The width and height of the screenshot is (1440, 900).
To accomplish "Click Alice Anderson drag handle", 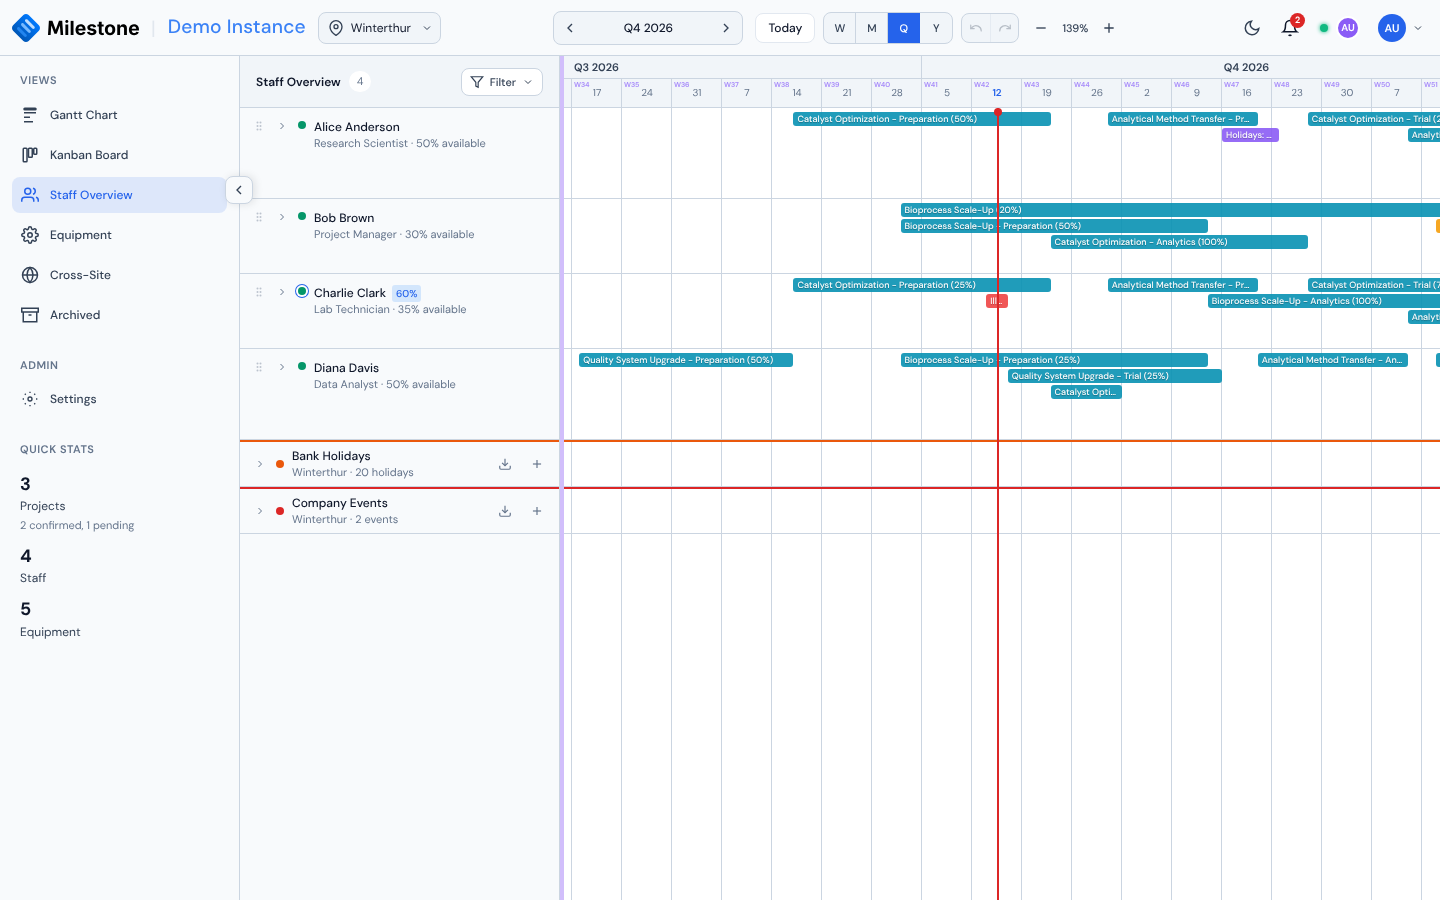I will pos(259,126).
